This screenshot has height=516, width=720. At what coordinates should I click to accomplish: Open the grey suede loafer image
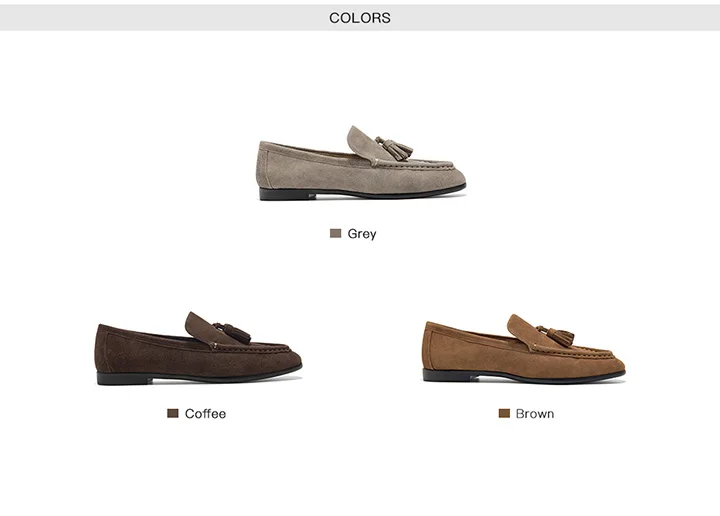(362, 163)
